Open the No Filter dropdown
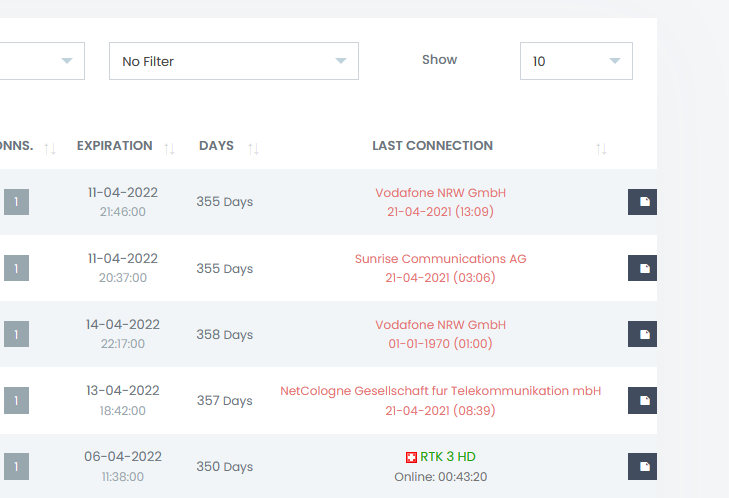 pos(233,61)
